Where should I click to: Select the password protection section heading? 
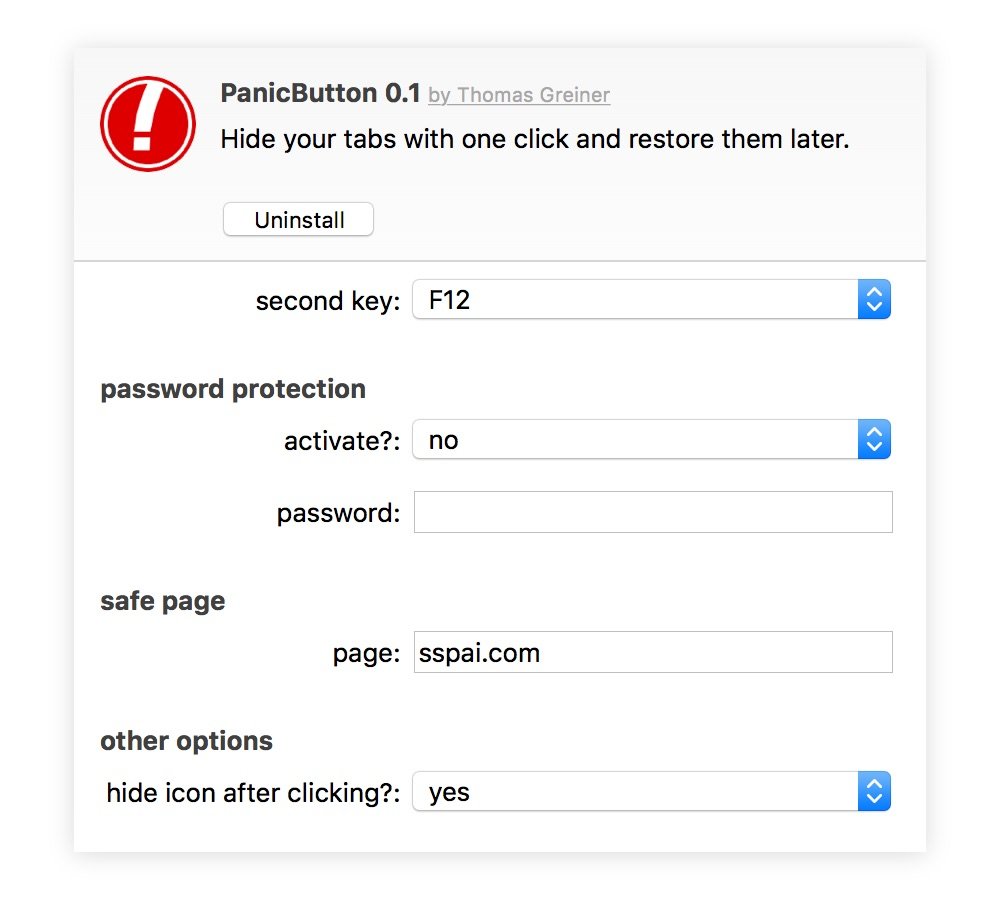point(233,390)
